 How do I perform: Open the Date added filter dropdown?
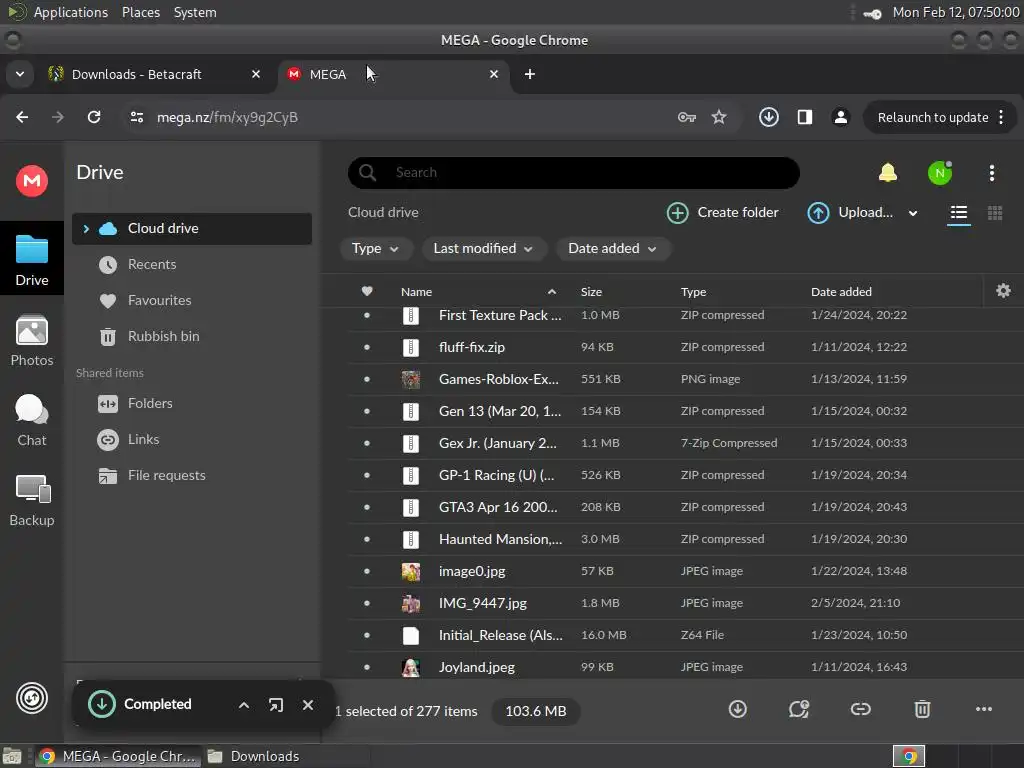click(x=612, y=249)
